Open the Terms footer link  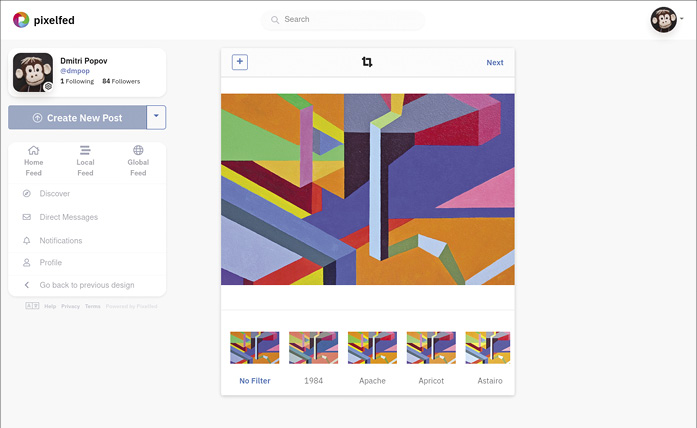pos(92,306)
